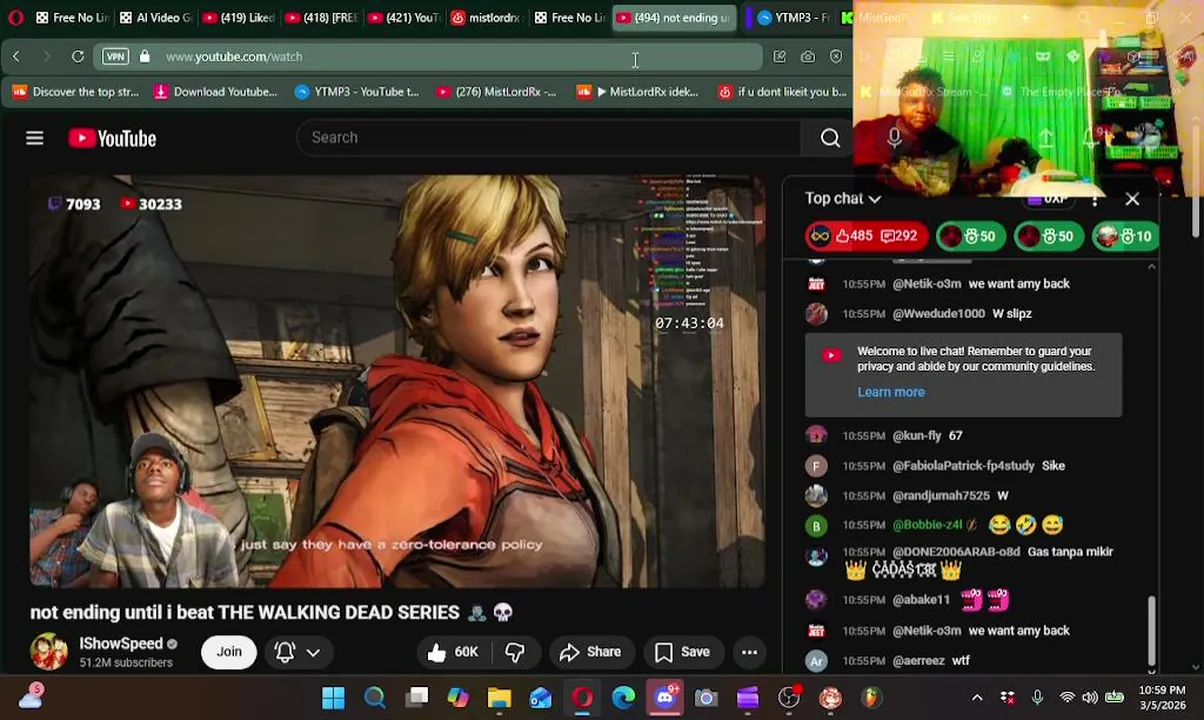
Task: Switch to the (421) YouTube tab
Action: pos(403,17)
